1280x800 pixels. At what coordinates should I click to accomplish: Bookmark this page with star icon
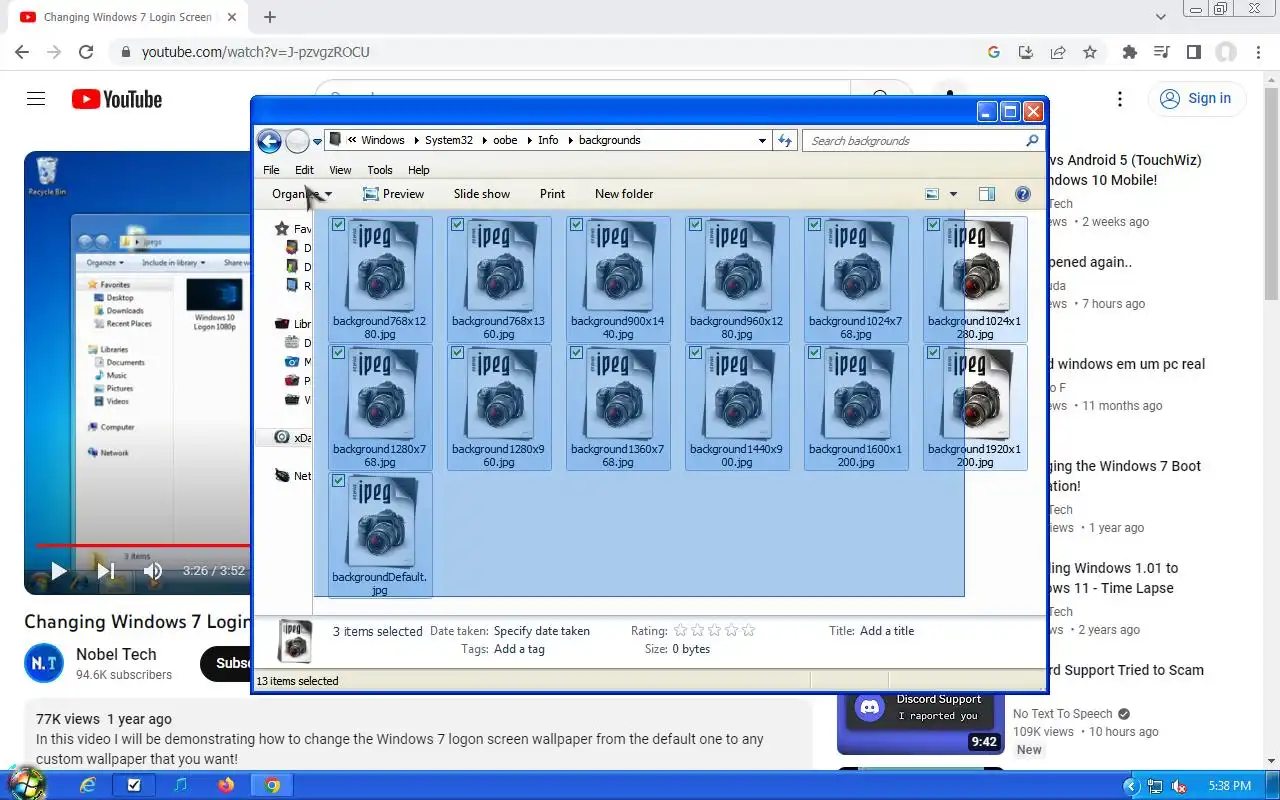click(1090, 52)
